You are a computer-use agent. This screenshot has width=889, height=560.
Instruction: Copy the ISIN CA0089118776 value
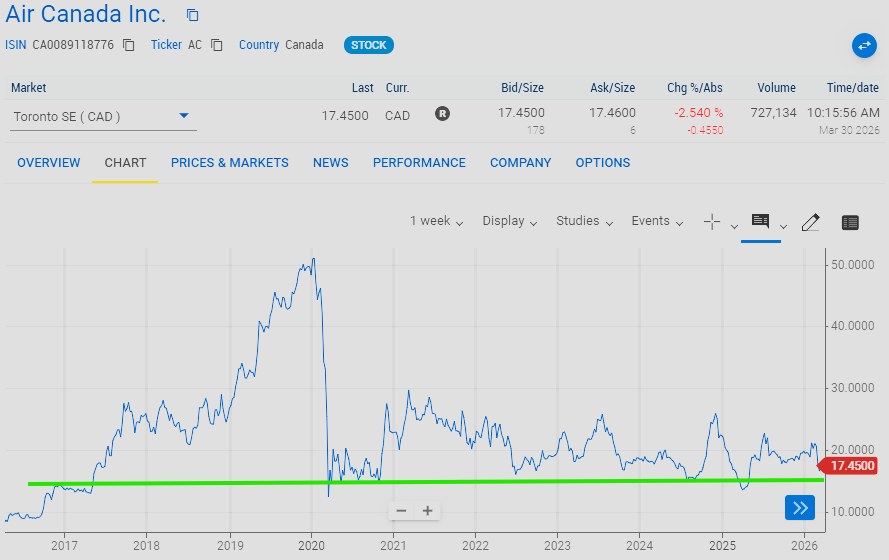pos(129,45)
